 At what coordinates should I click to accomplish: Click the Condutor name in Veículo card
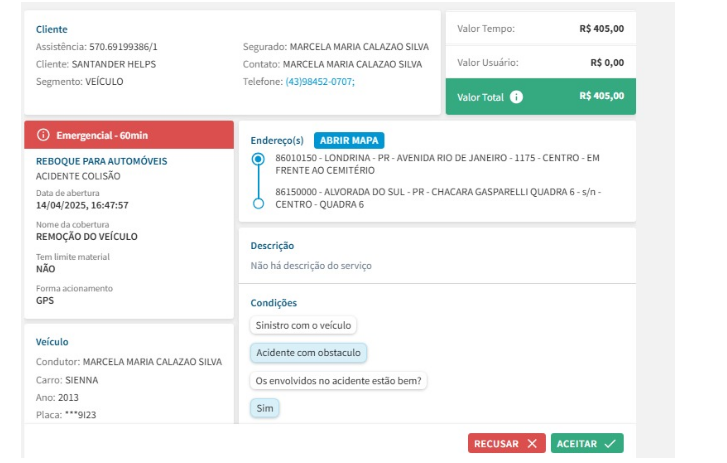(152, 362)
